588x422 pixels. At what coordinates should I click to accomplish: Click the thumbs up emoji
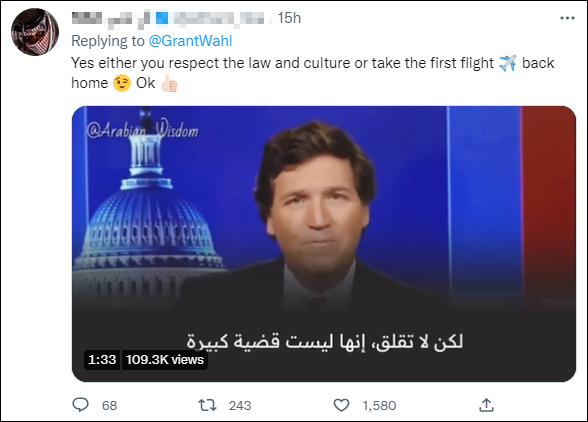[x=169, y=83]
